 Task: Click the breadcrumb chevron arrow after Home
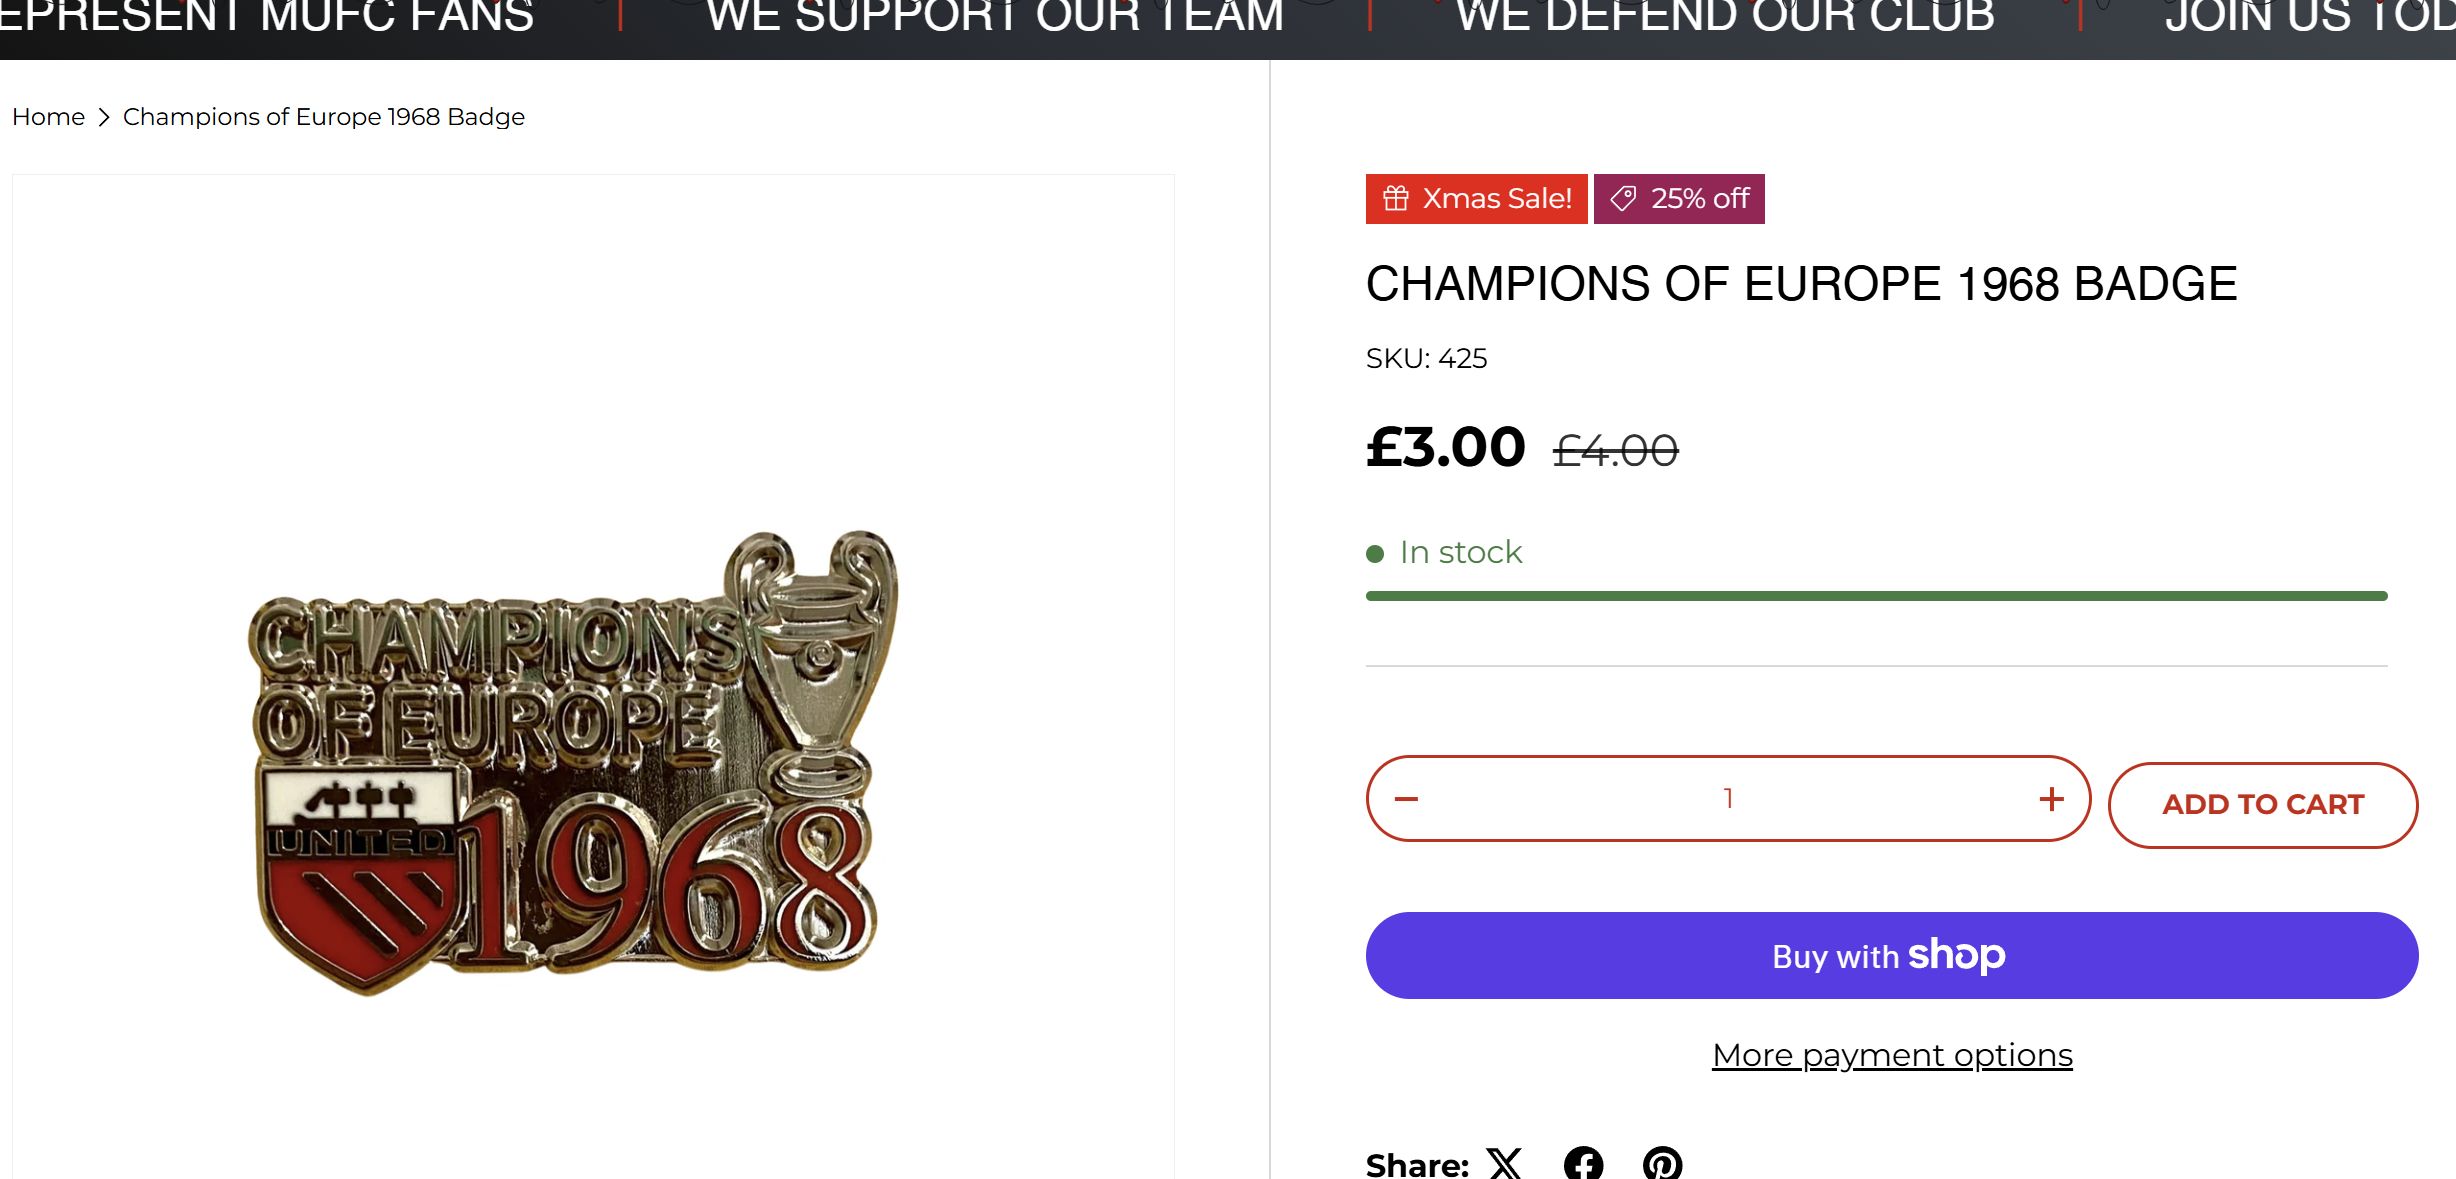pyautogui.click(x=104, y=117)
